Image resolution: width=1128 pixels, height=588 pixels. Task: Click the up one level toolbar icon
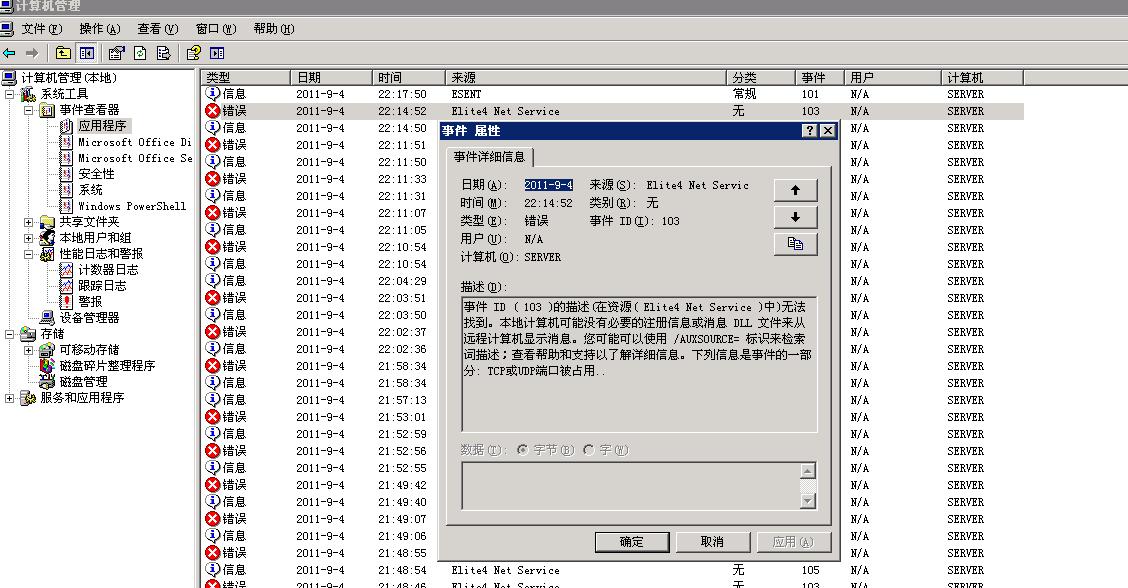tap(63, 53)
